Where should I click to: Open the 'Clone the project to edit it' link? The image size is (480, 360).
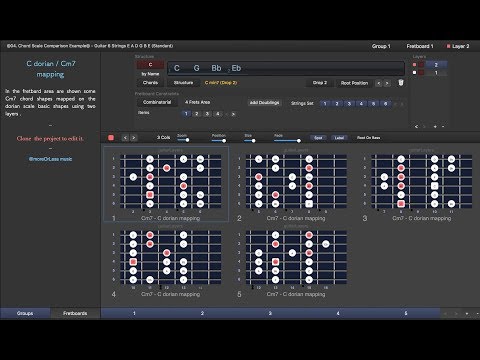[x=50, y=139]
